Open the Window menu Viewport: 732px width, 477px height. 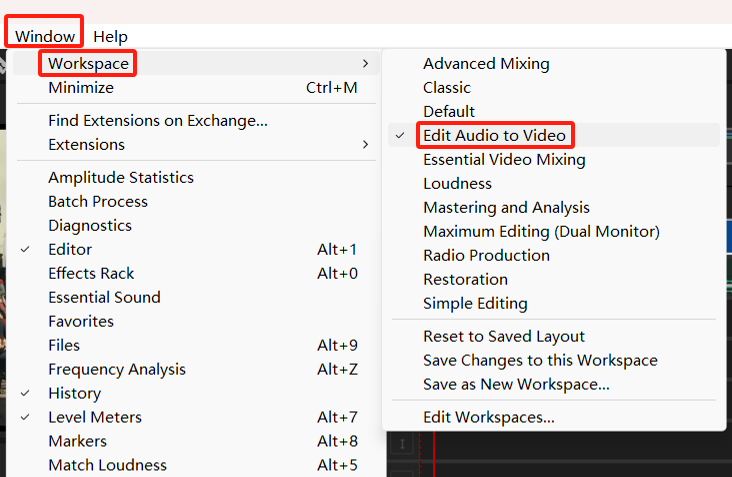[45, 36]
